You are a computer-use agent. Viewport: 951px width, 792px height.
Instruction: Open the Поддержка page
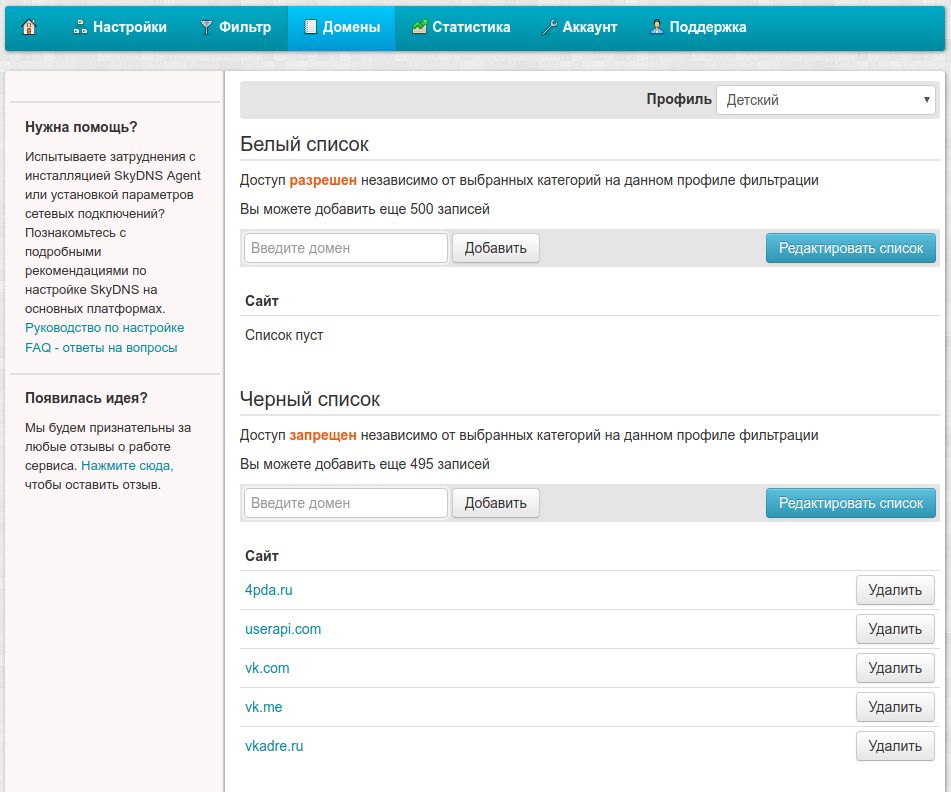coord(698,27)
